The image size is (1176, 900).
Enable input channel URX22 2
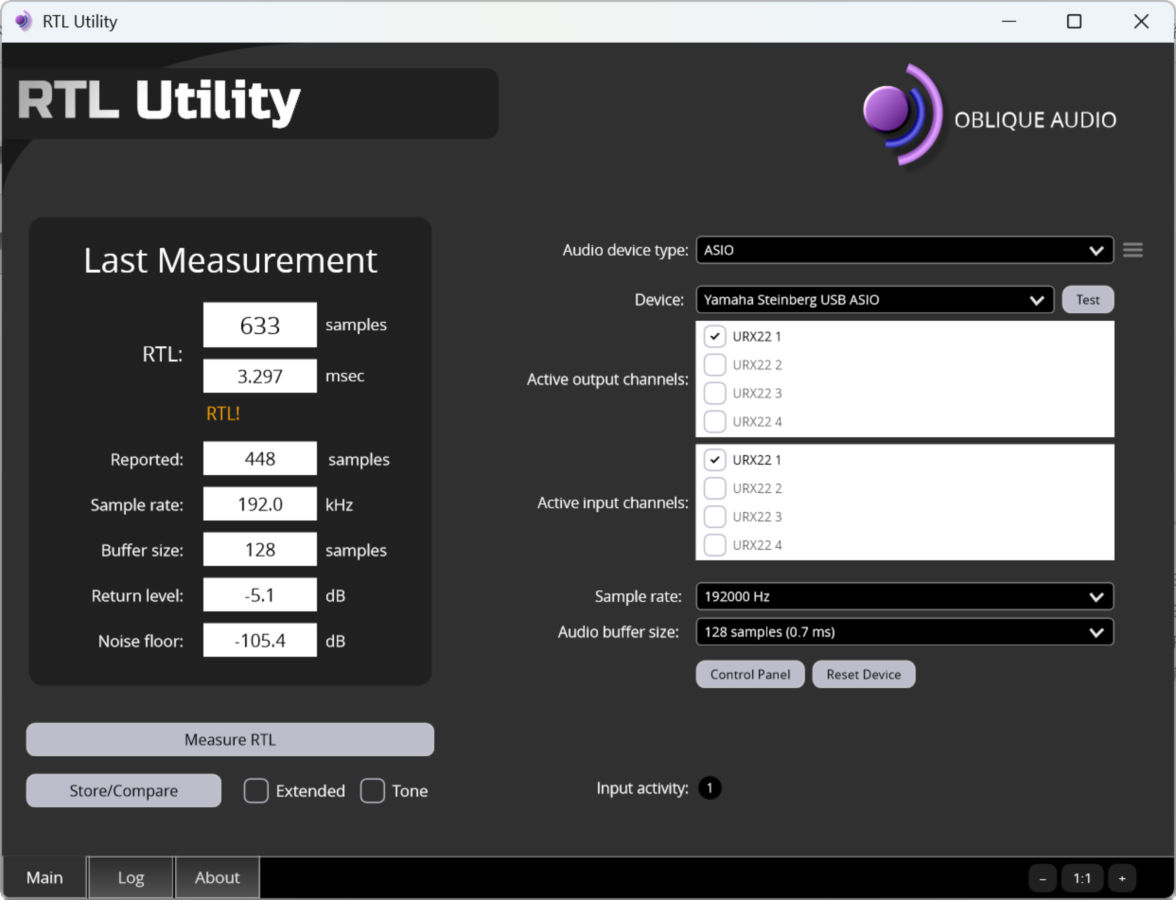[715, 488]
